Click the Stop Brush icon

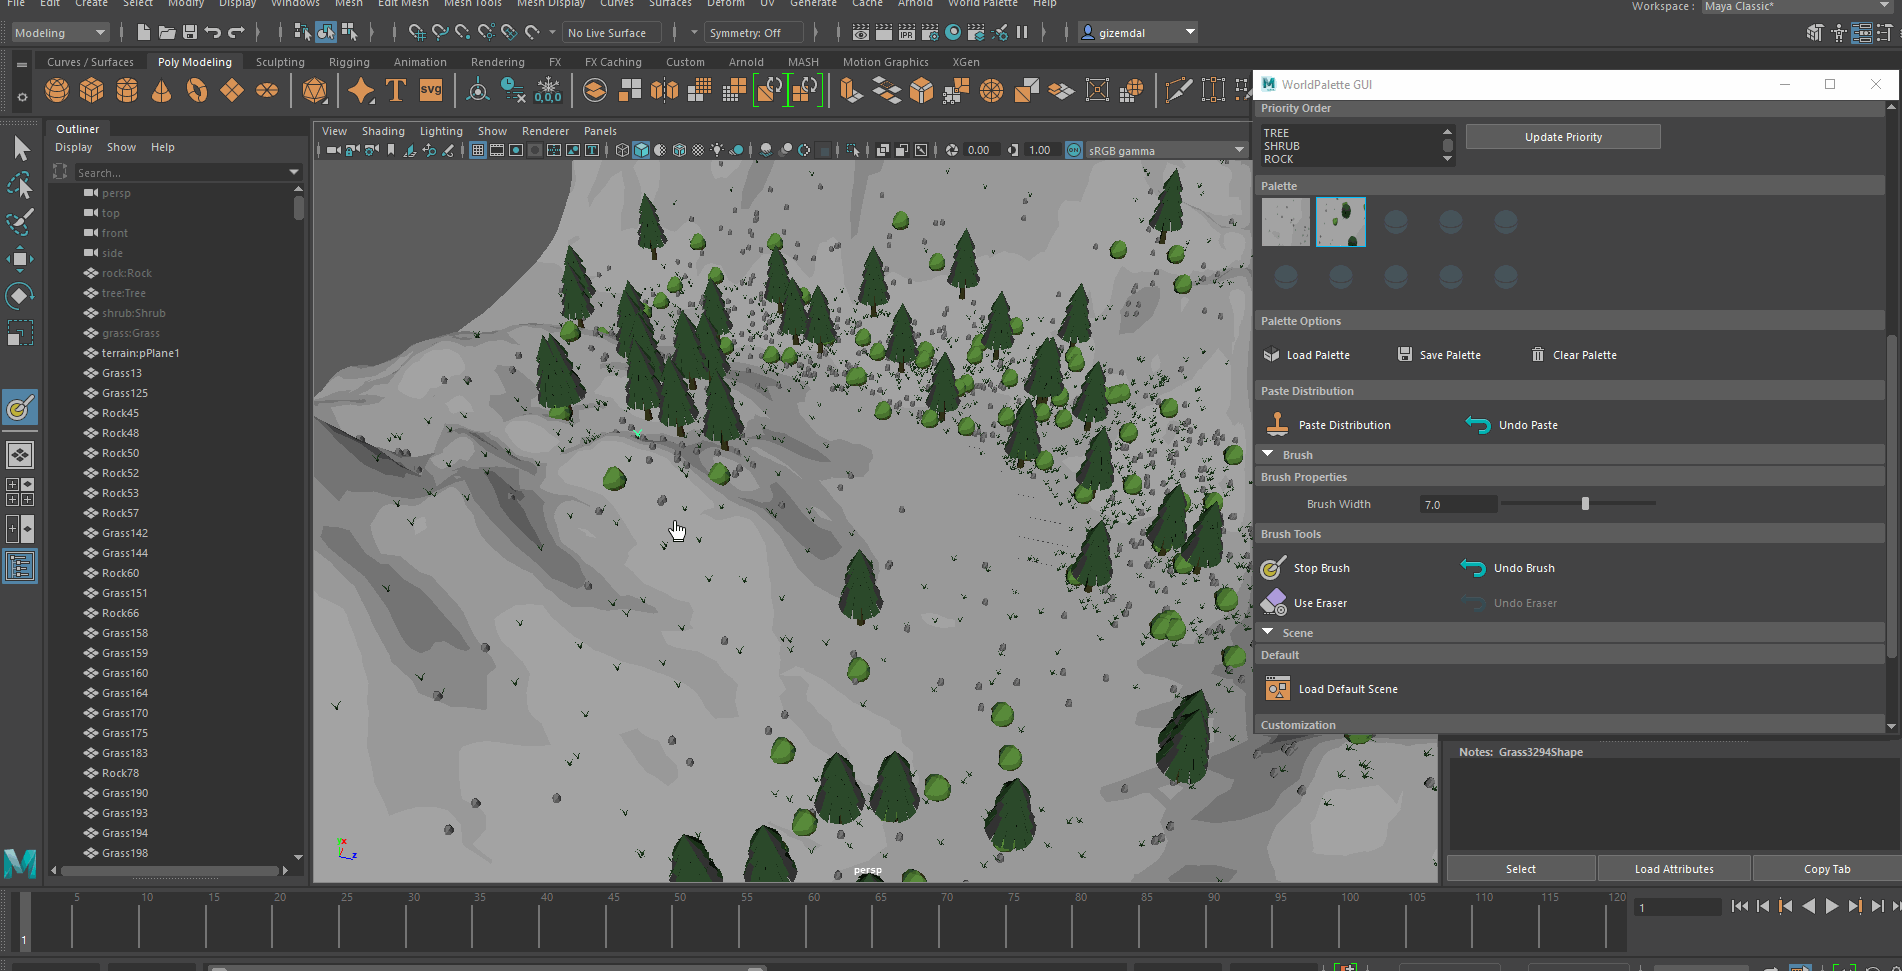pyautogui.click(x=1273, y=568)
